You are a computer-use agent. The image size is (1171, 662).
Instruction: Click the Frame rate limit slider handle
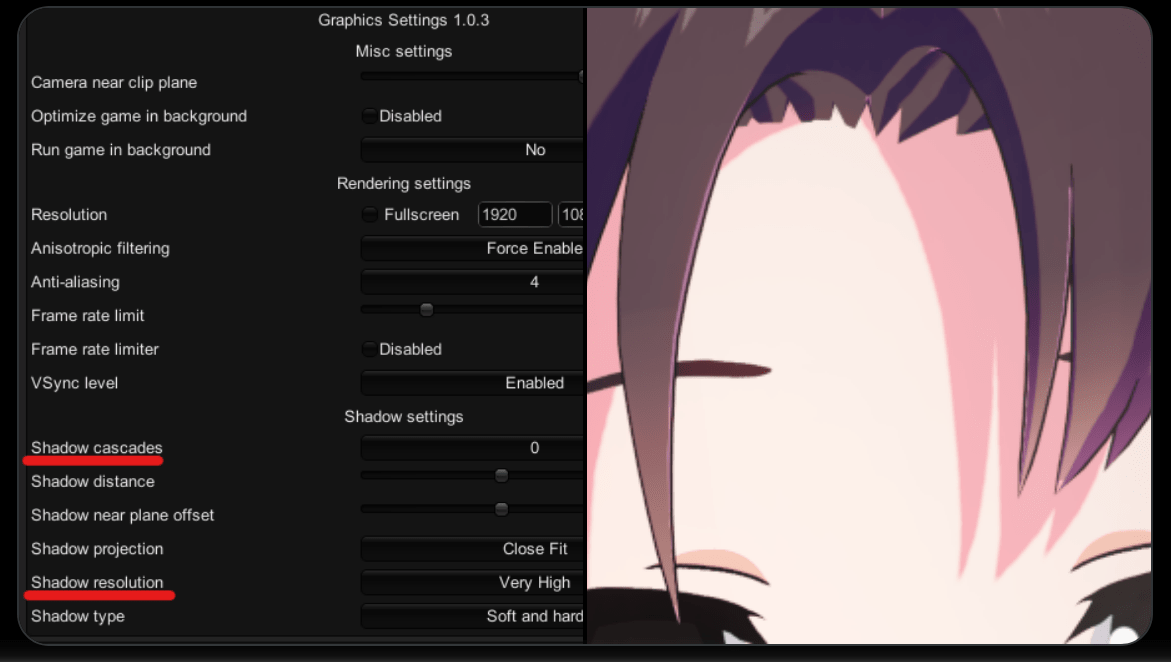(426, 309)
